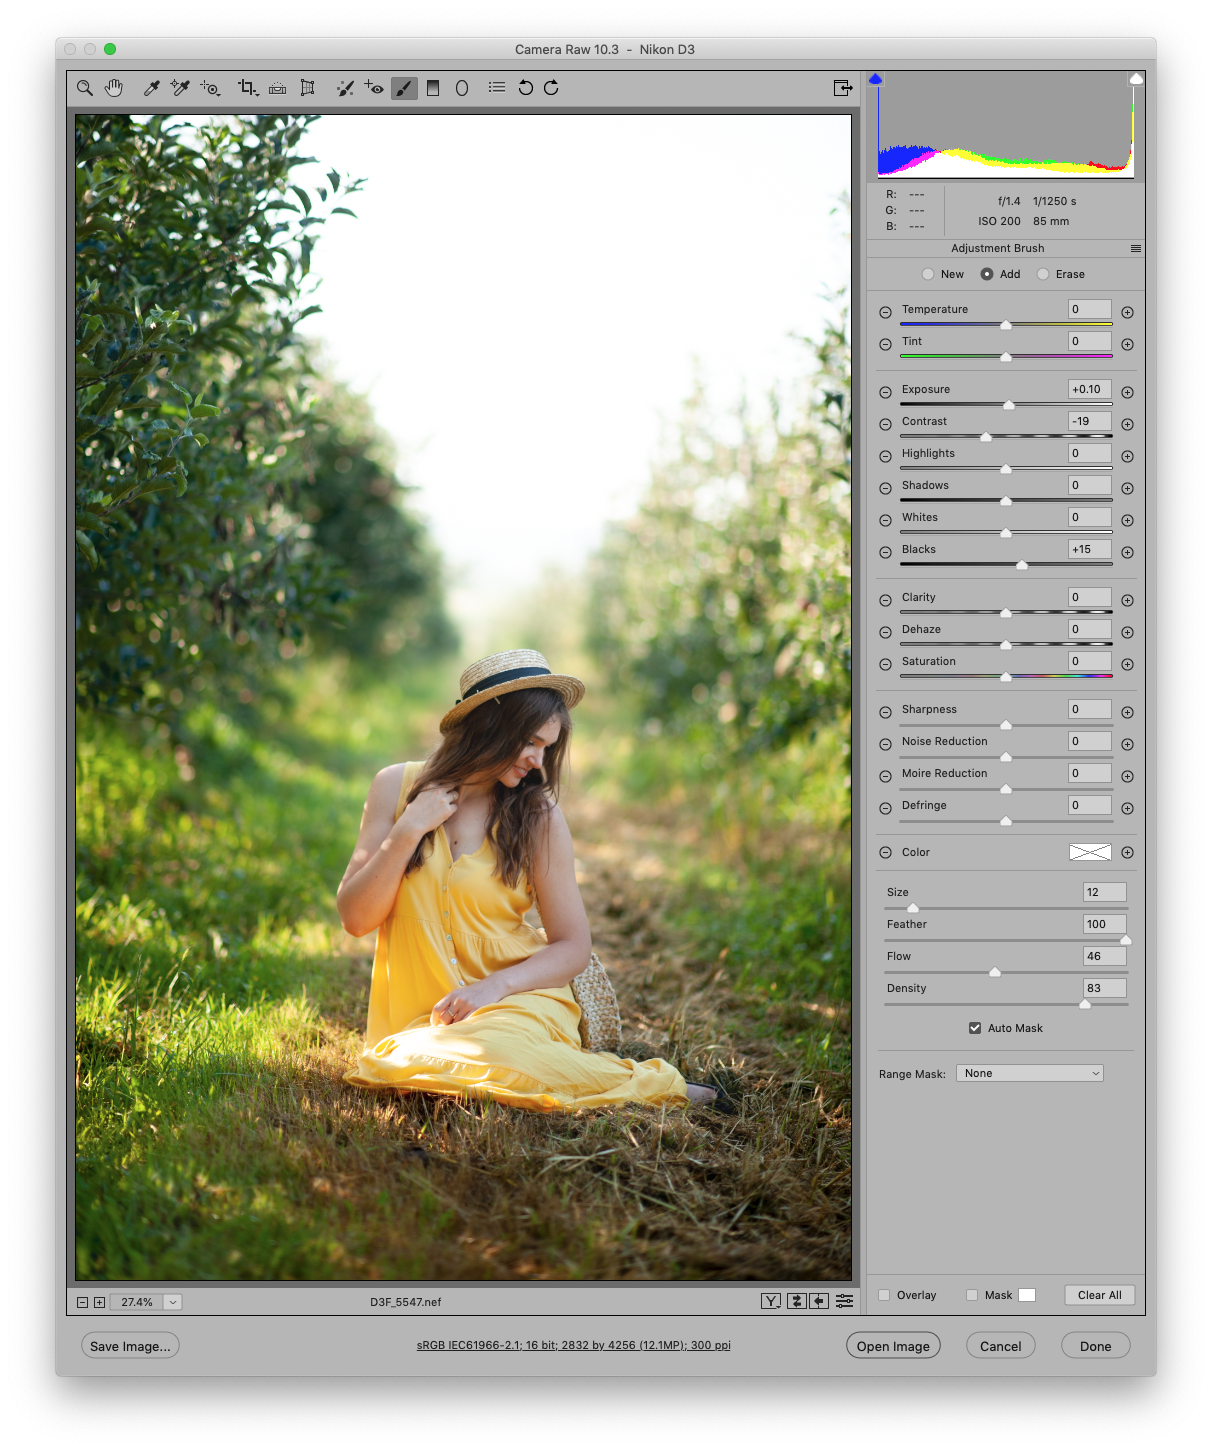Open the Range Mask dropdown
The width and height of the screenshot is (1212, 1450).
(x=1030, y=1073)
